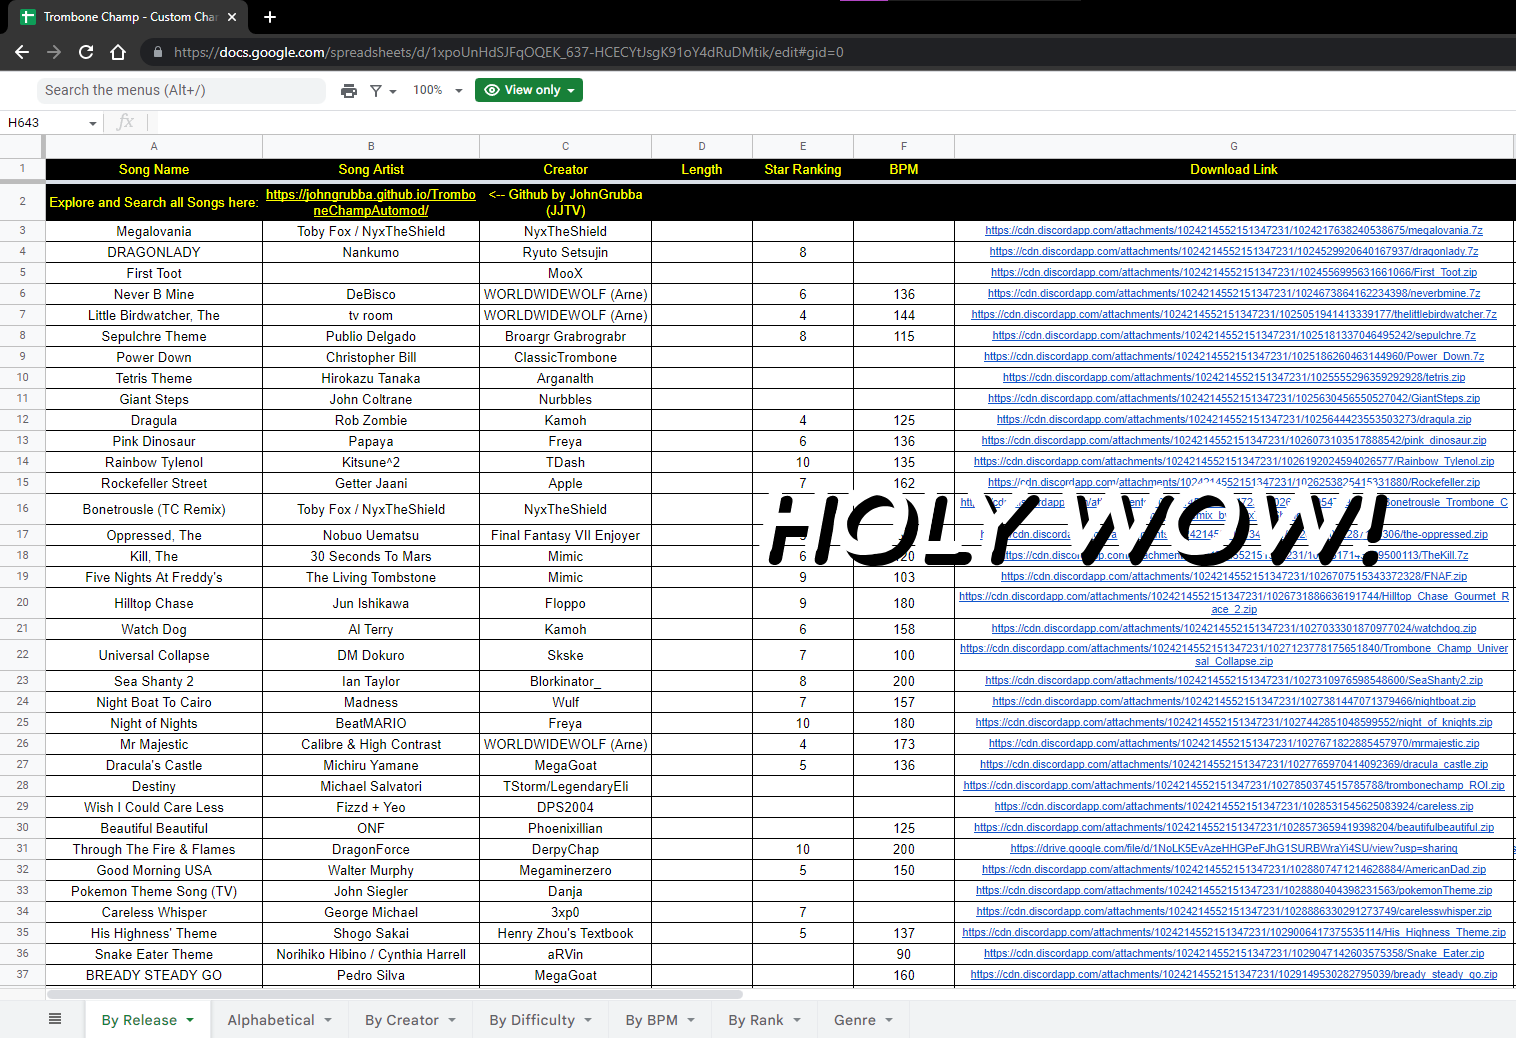Open Alphabetical sheet tab arrow menu
Viewport: 1516px width, 1038px height.
(x=328, y=1020)
